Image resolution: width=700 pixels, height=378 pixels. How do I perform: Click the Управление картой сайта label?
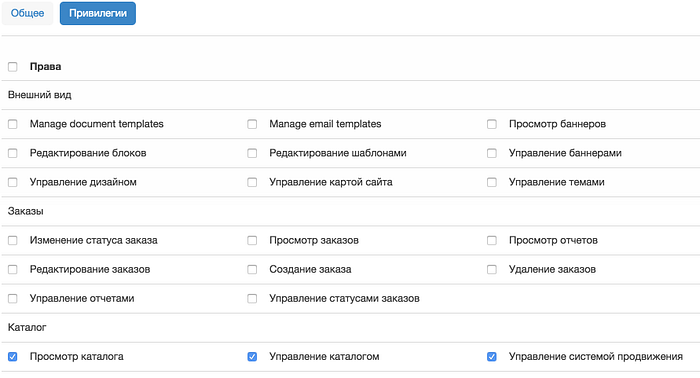point(331,182)
